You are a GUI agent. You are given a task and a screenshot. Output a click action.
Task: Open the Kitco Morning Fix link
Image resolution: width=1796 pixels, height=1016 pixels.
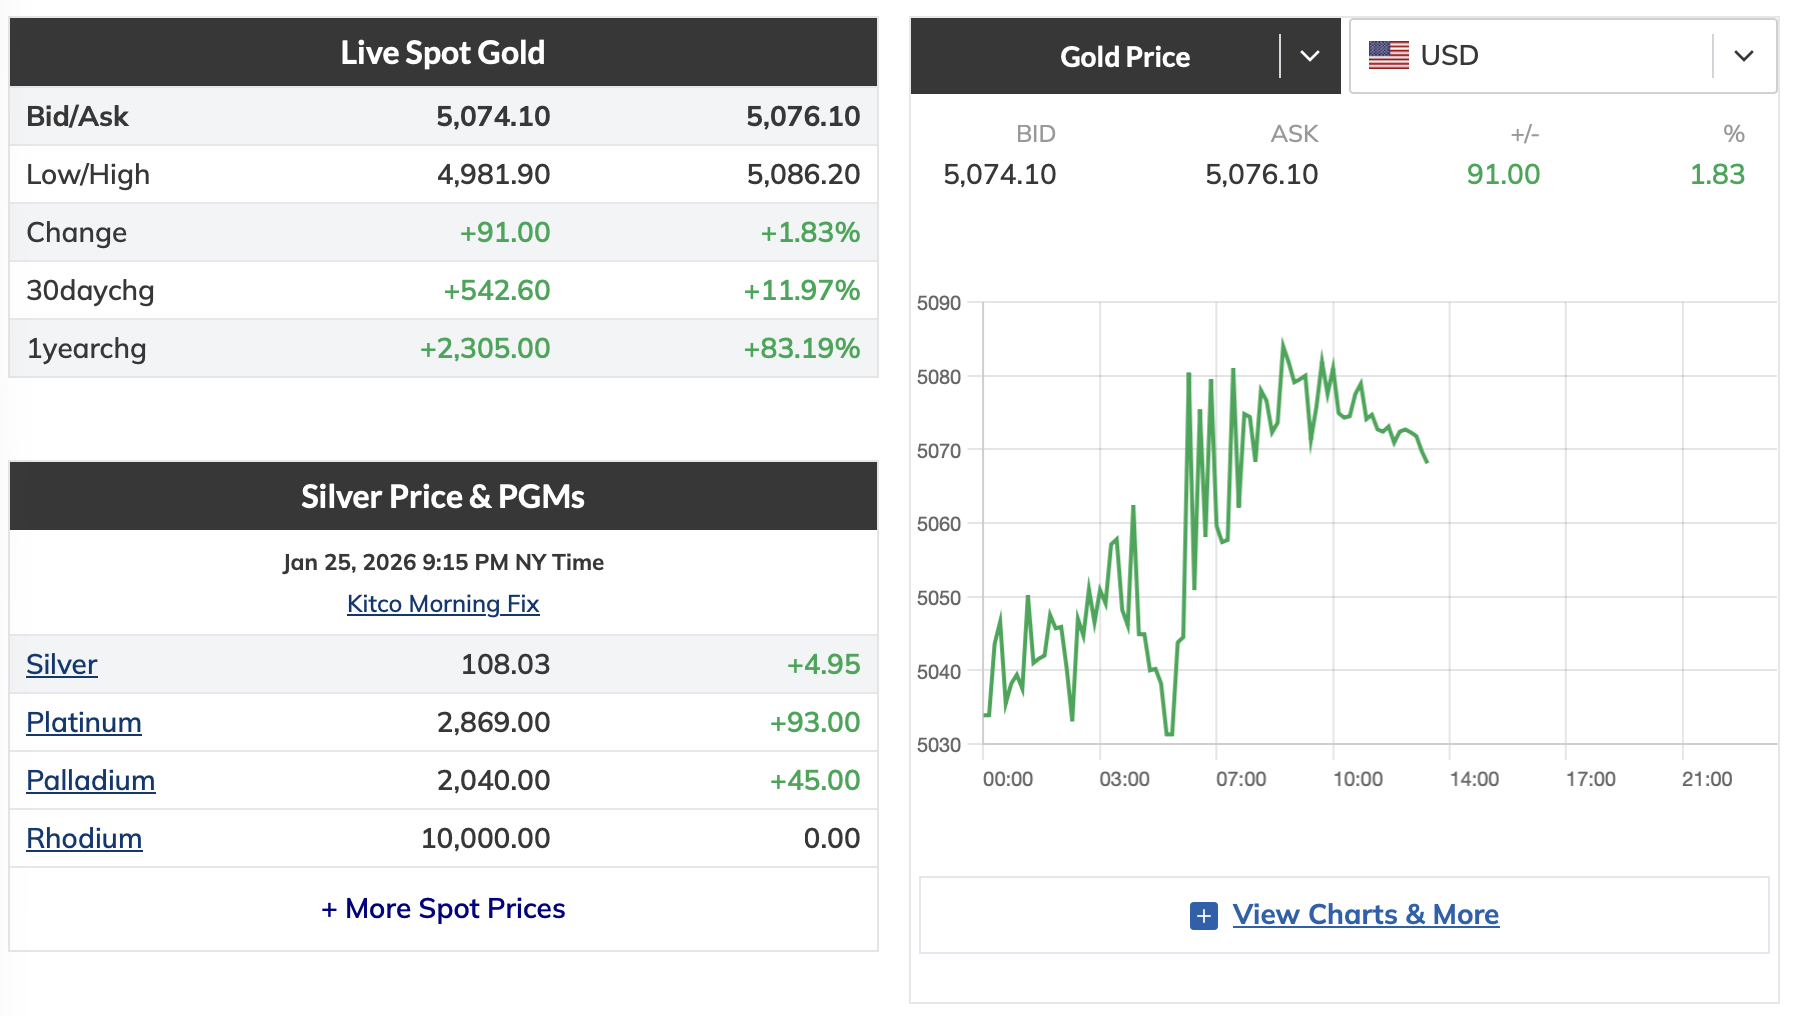(x=443, y=604)
